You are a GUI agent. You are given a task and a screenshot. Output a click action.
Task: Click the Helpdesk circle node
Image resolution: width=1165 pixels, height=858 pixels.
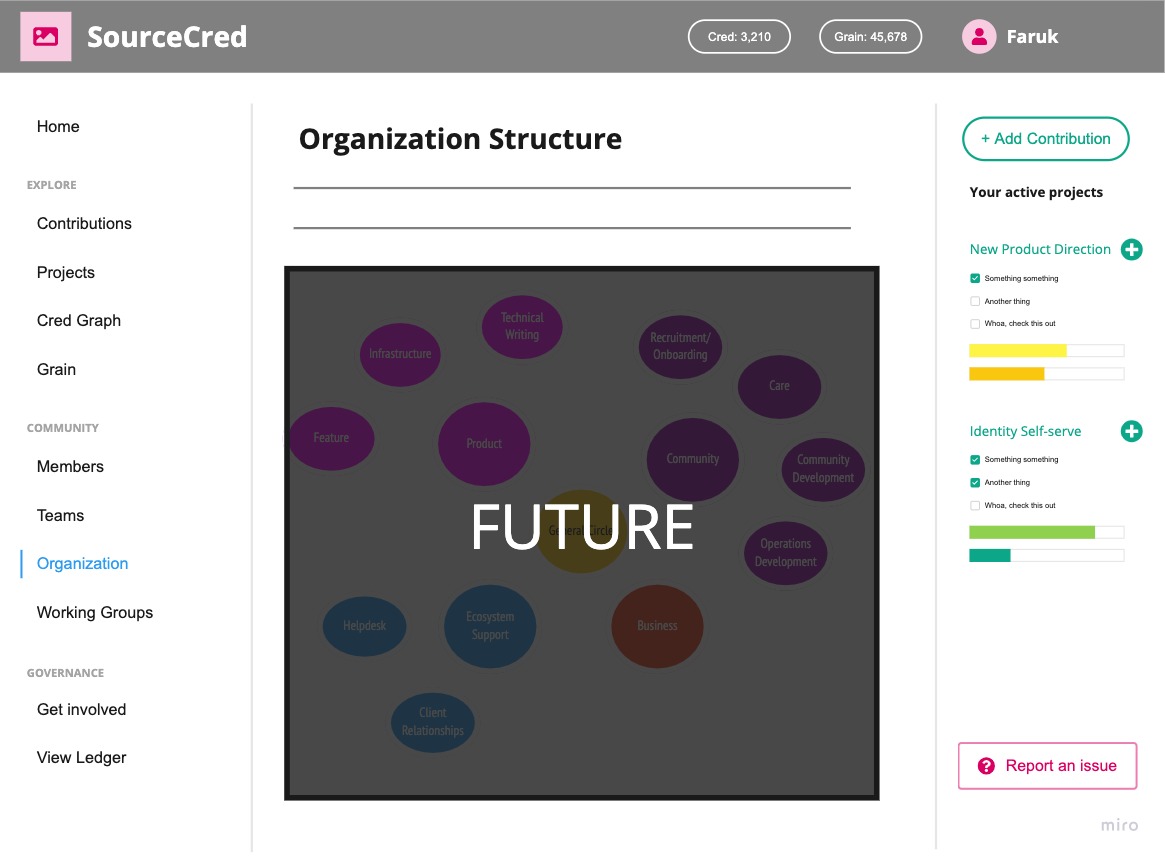[x=364, y=625]
